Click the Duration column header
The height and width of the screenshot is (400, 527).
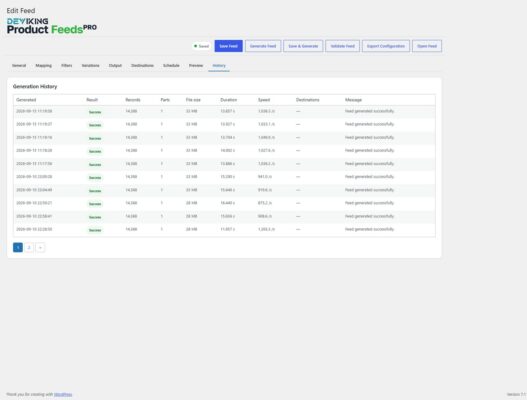pyautogui.click(x=229, y=100)
